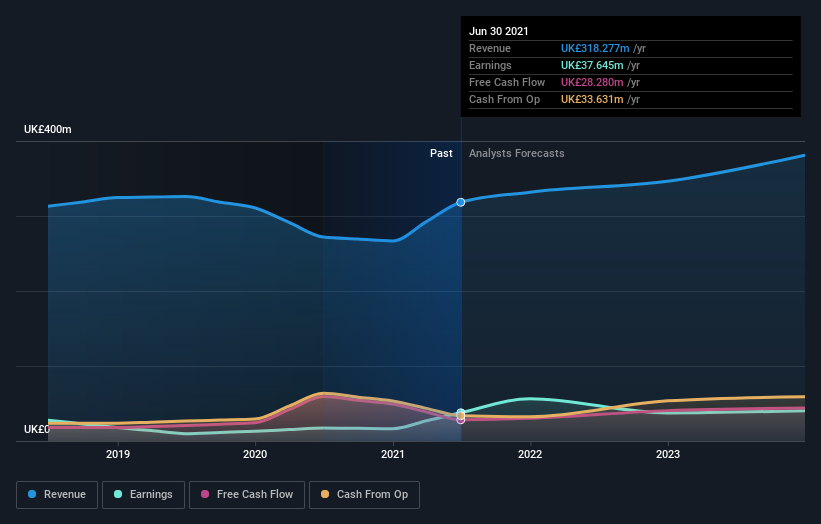
Task: Toggle the Revenue legend button
Action: coord(57,495)
